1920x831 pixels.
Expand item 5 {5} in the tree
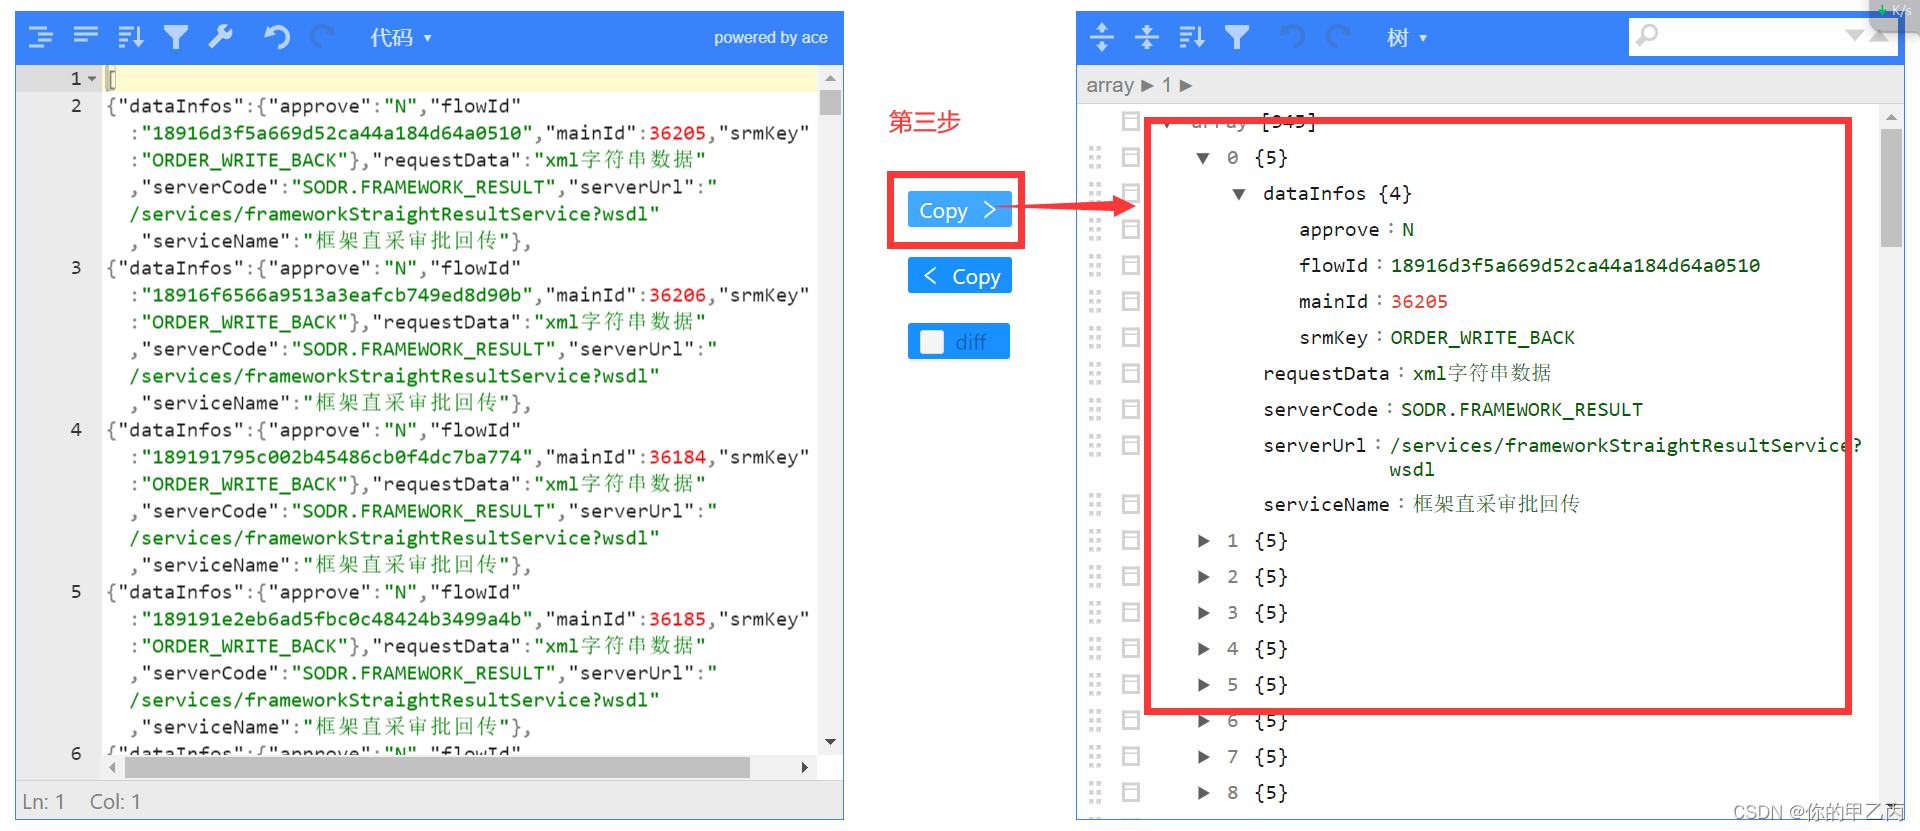pos(1203,685)
